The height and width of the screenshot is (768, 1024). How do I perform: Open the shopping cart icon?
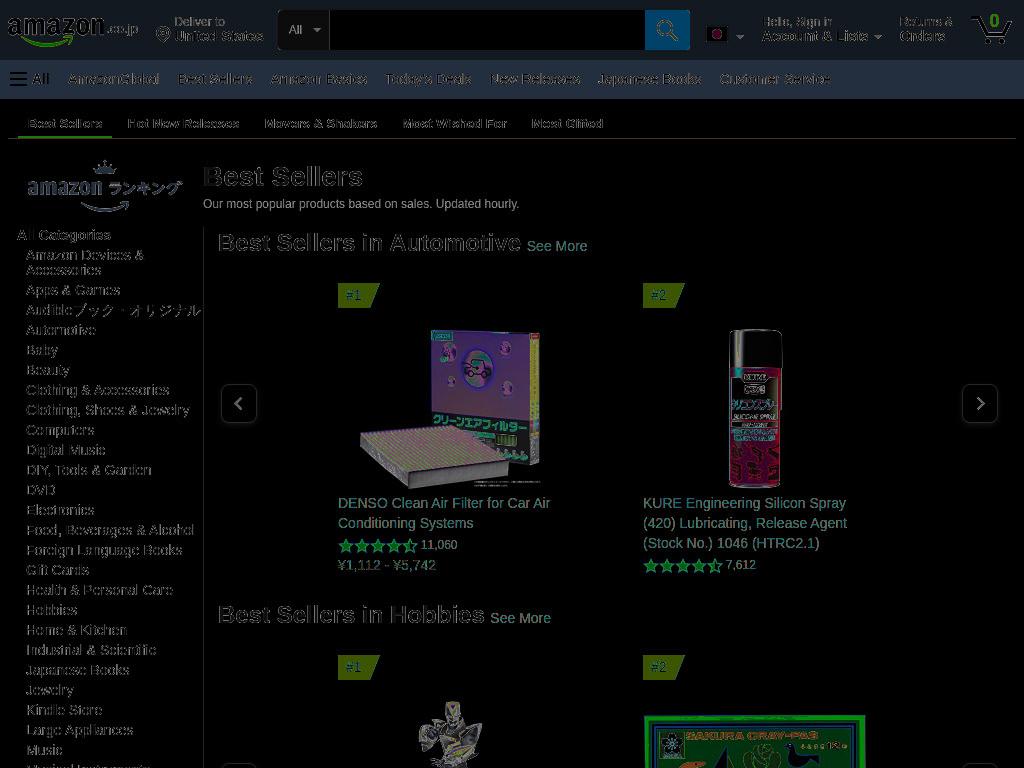pos(991,29)
